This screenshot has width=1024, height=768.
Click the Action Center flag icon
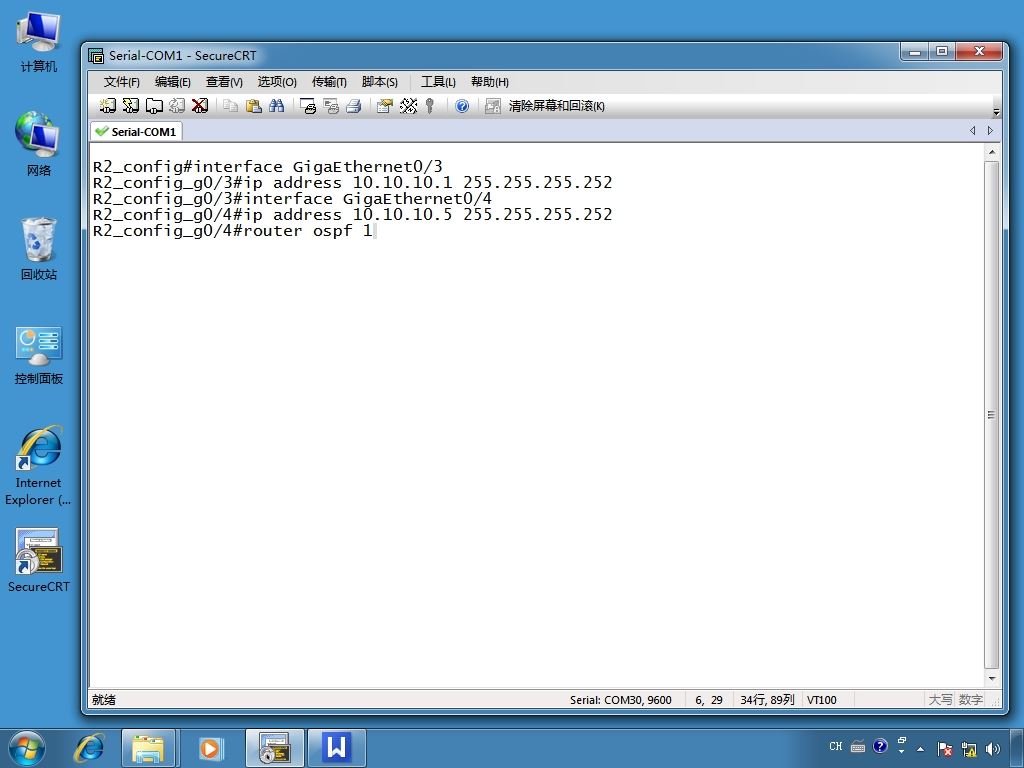pos(944,749)
